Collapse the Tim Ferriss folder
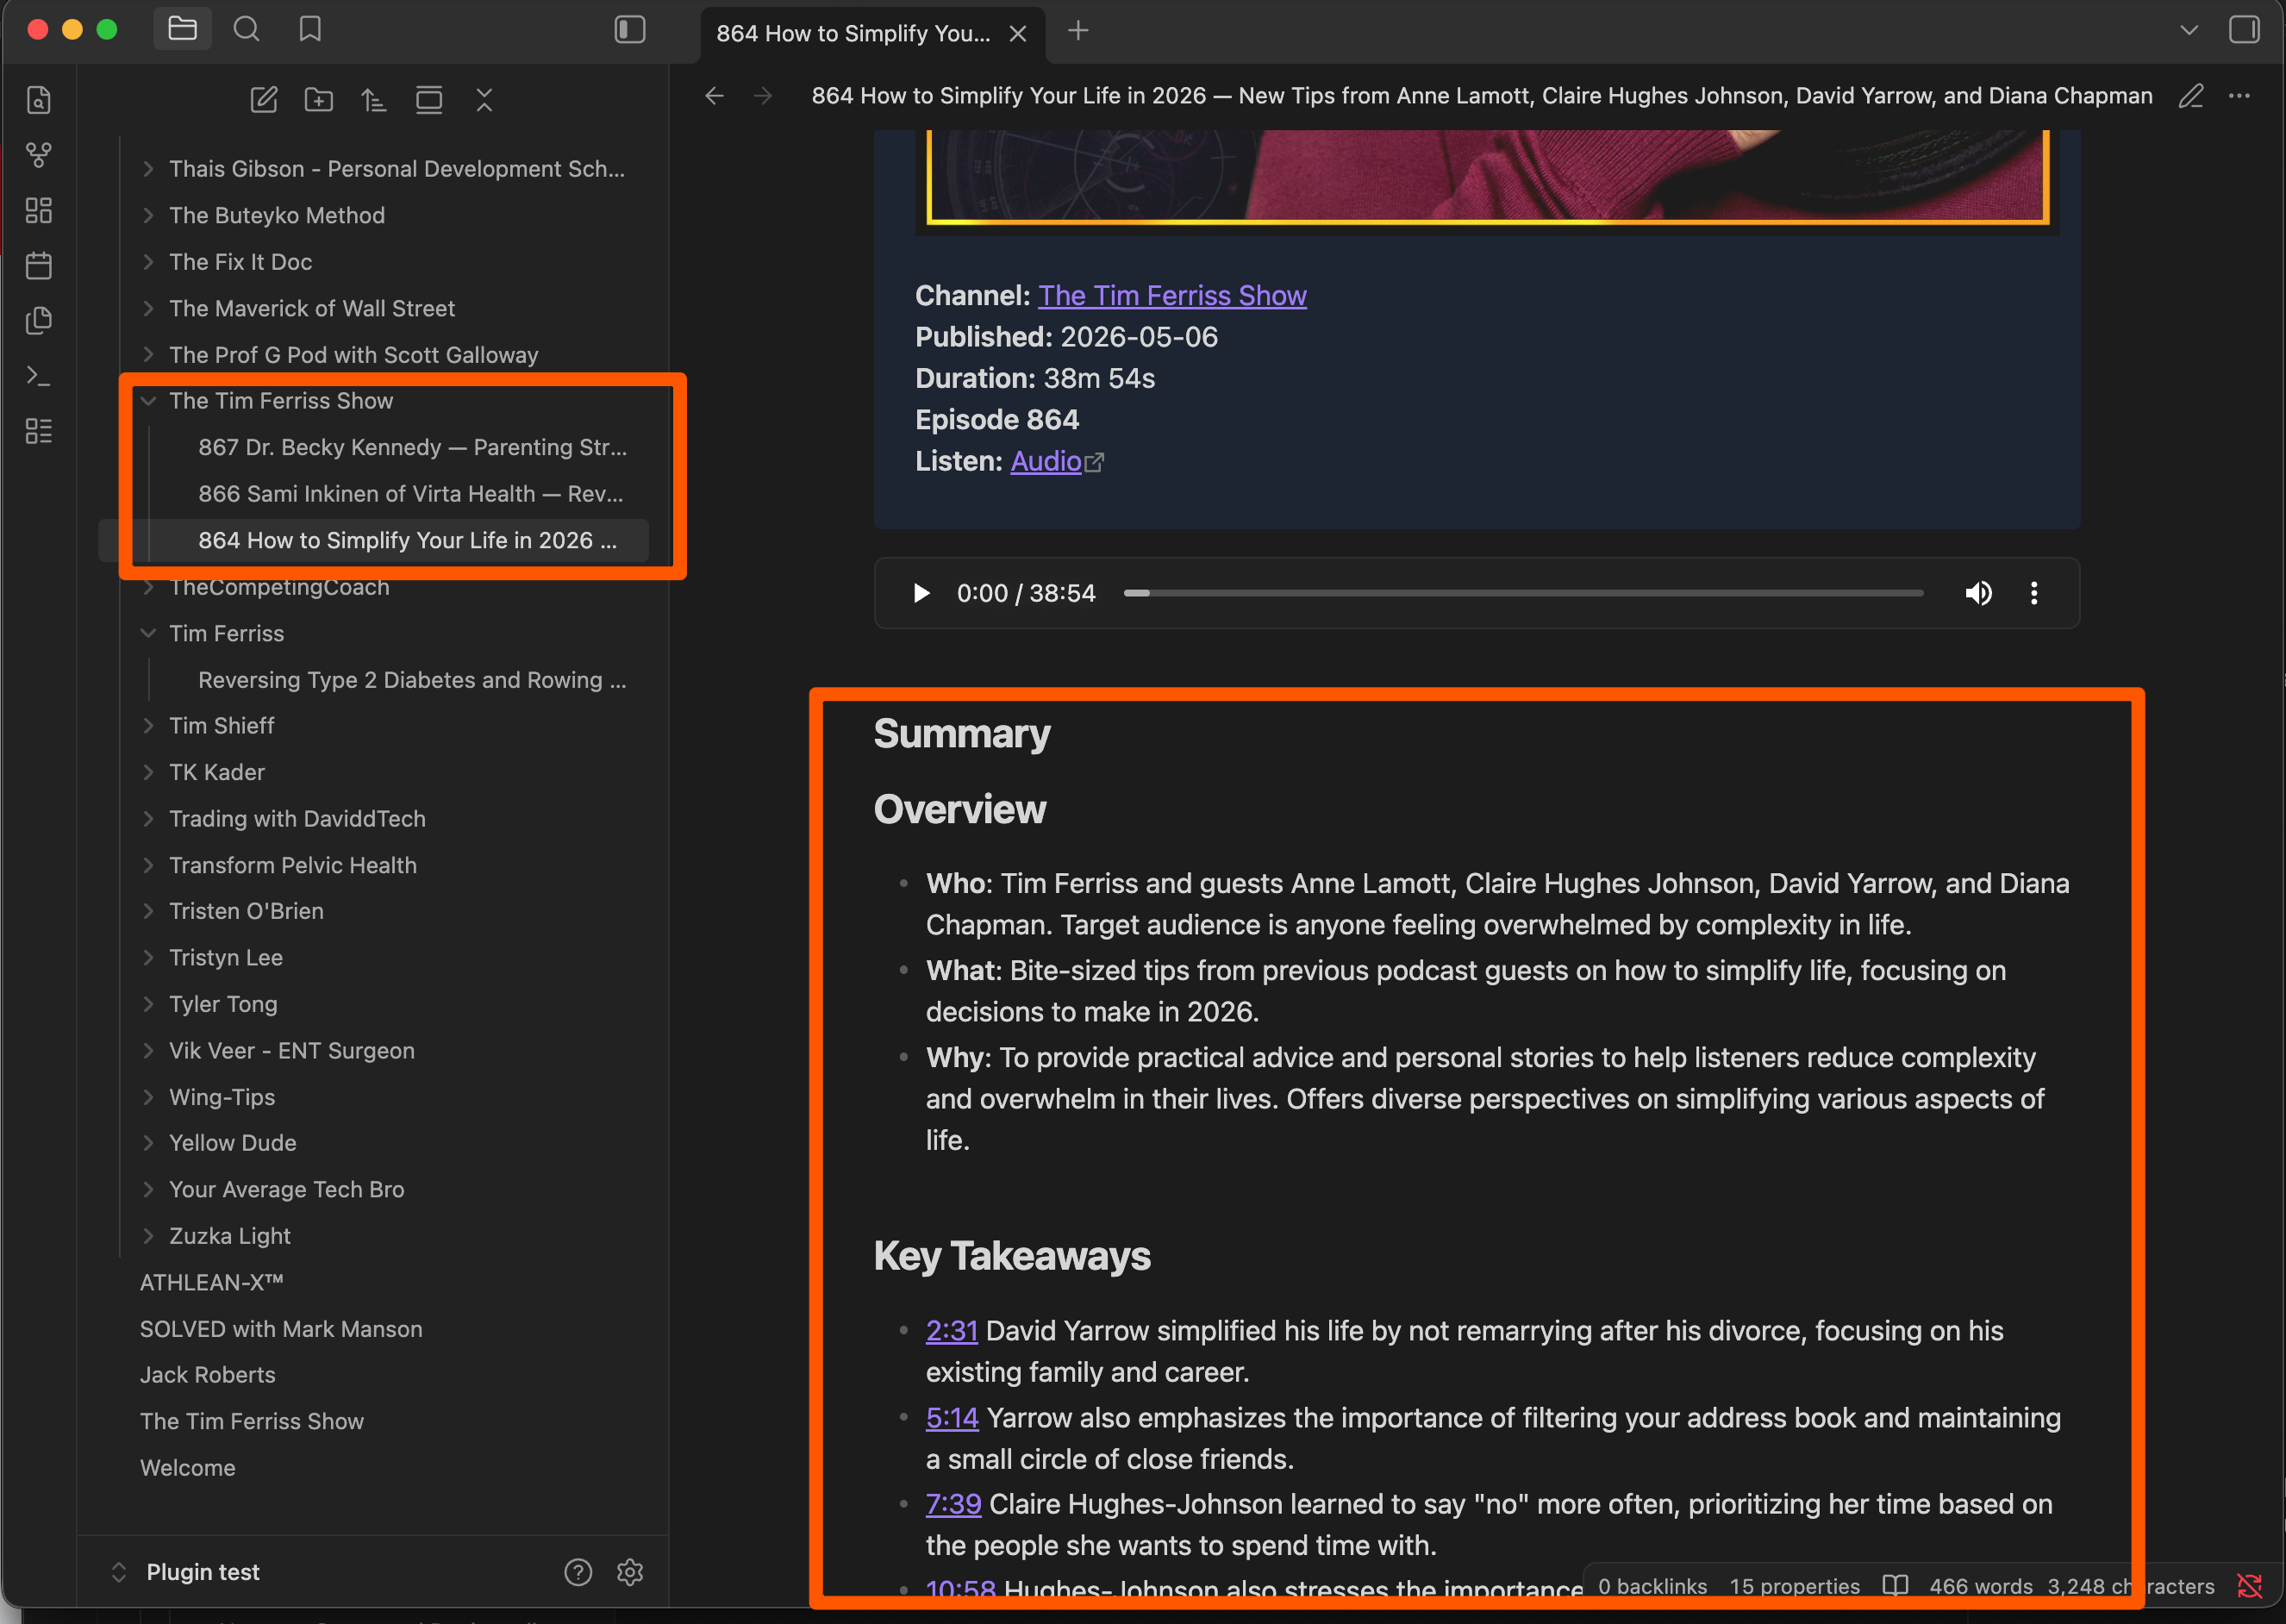The height and width of the screenshot is (1624, 2286). [148, 633]
